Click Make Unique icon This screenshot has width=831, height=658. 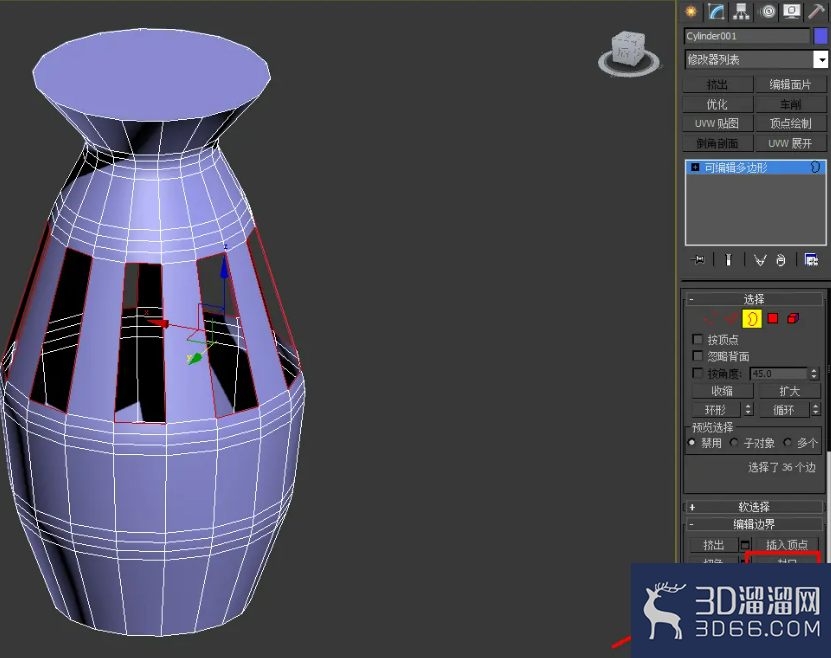click(x=760, y=260)
